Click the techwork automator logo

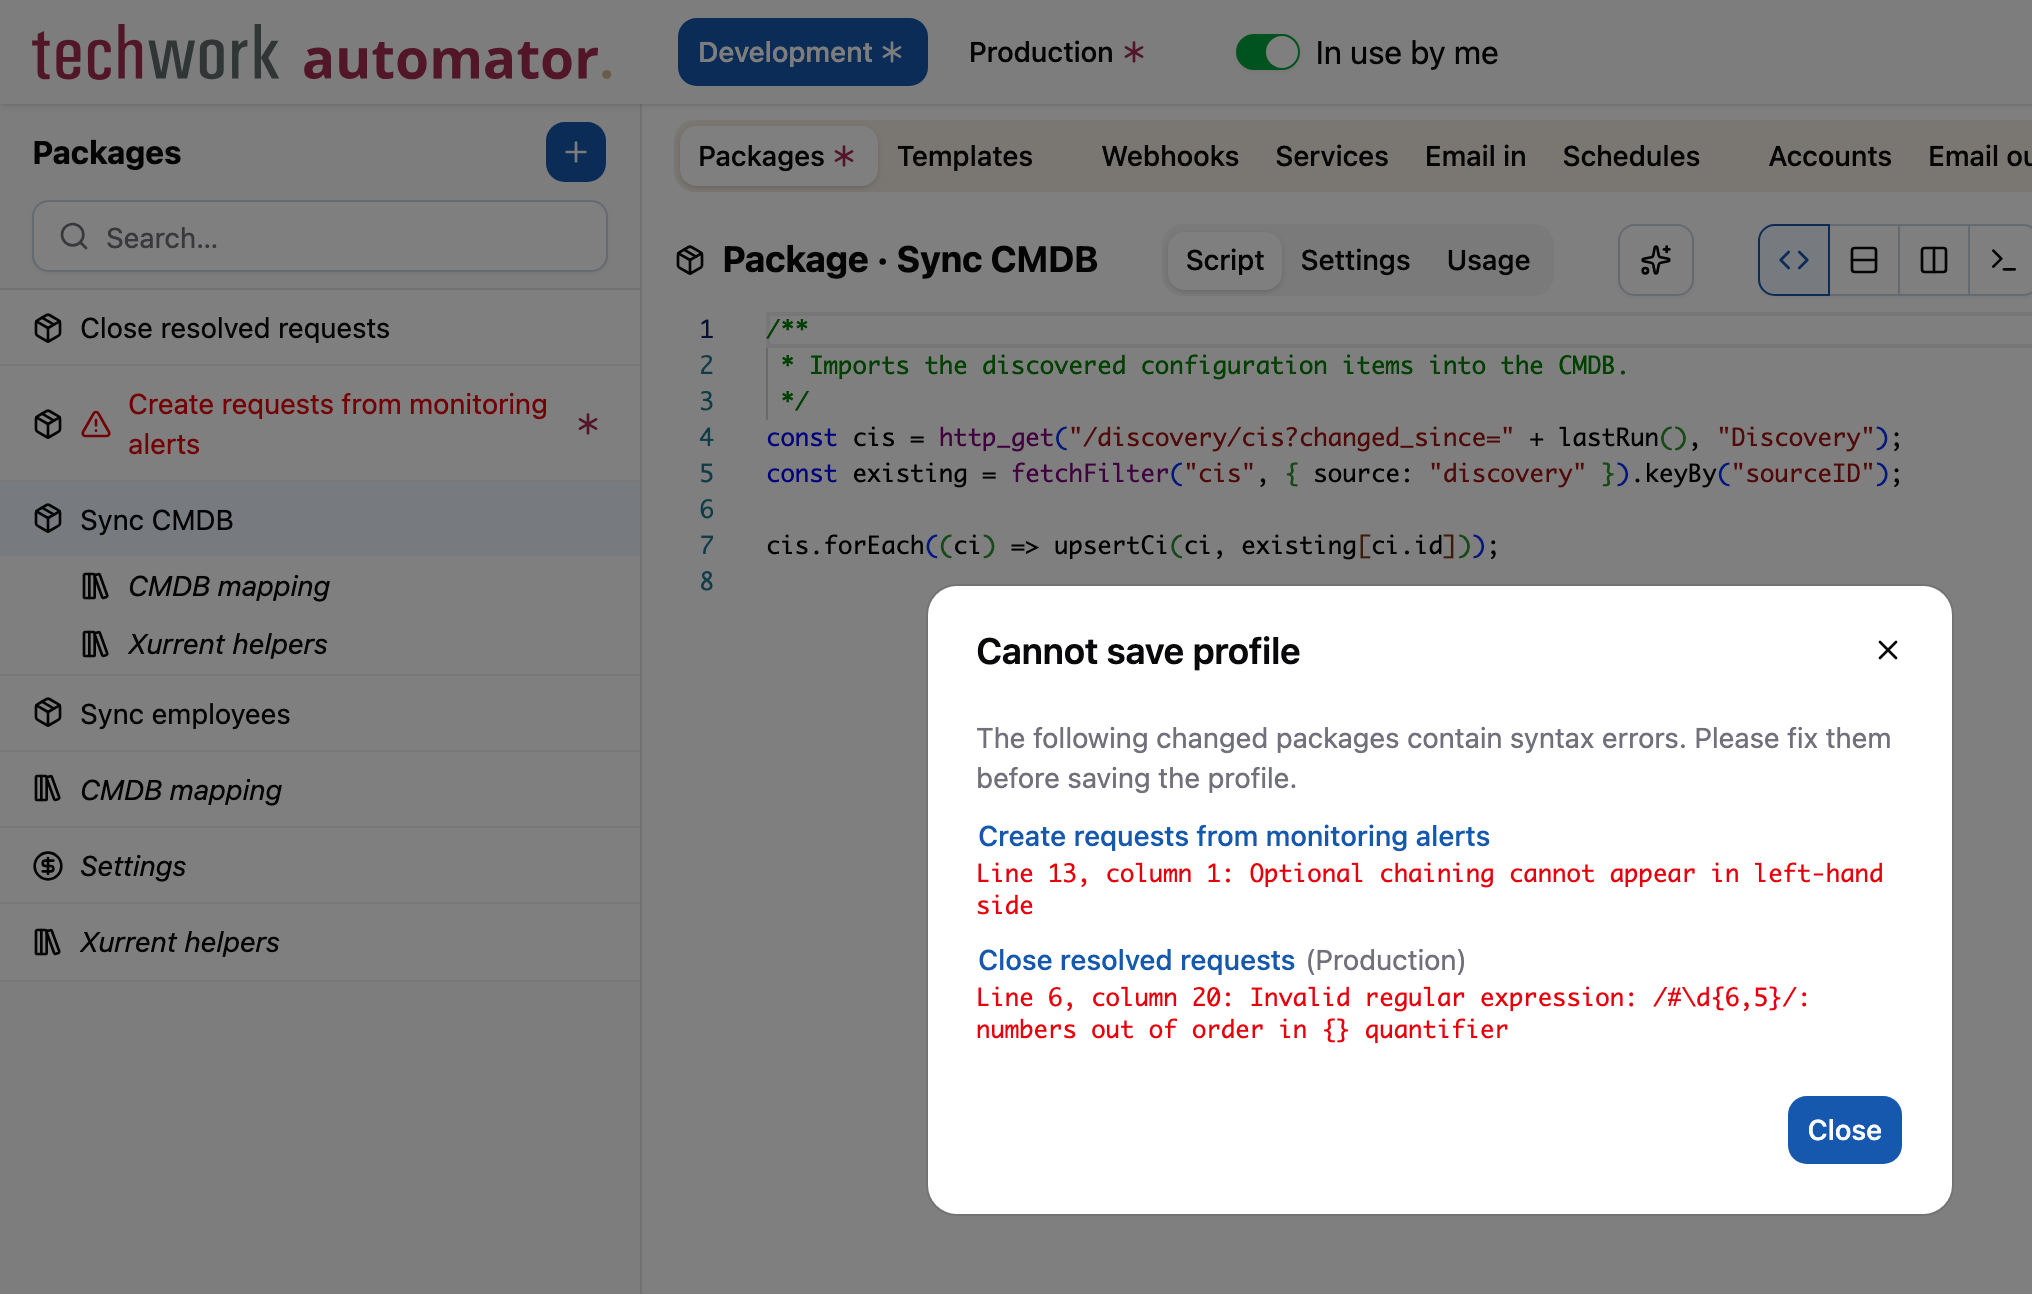point(322,54)
